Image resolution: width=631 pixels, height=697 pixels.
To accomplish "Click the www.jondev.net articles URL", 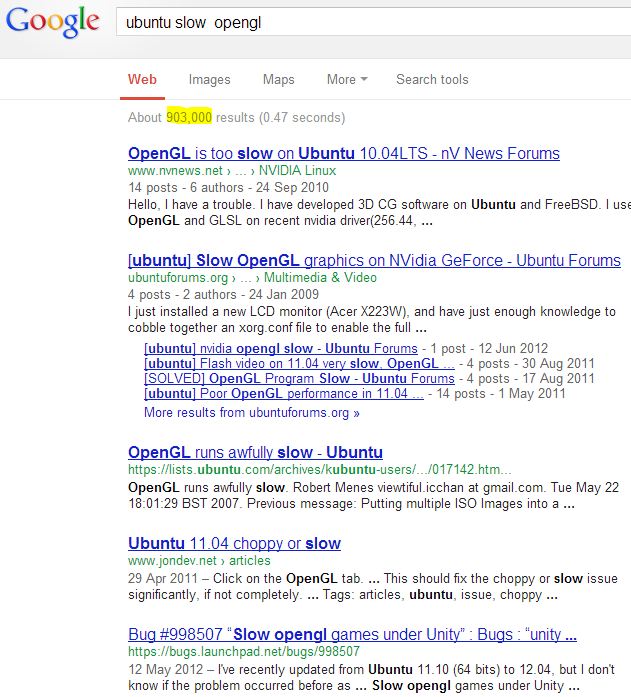I will click(199, 561).
